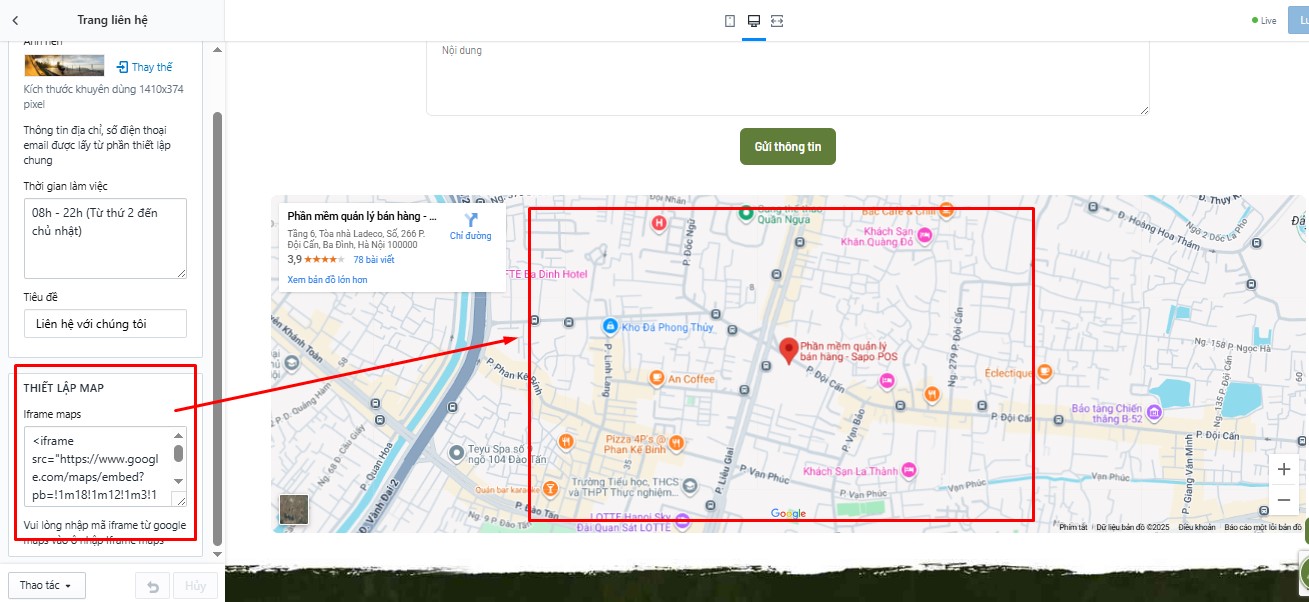Click the Dữ liệu bản đồ ©2025 text
The width and height of the screenshot is (1309, 602).
(x=1132, y=527)
